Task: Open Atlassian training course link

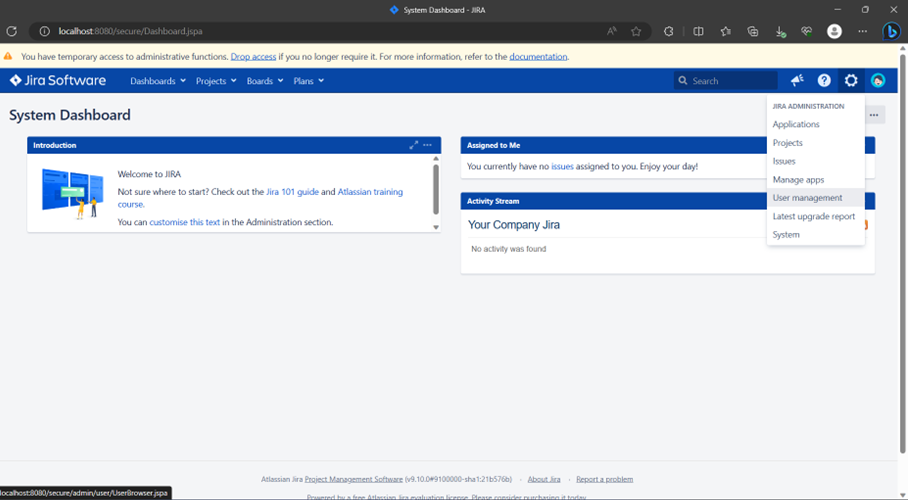Action: click(370, 192)
